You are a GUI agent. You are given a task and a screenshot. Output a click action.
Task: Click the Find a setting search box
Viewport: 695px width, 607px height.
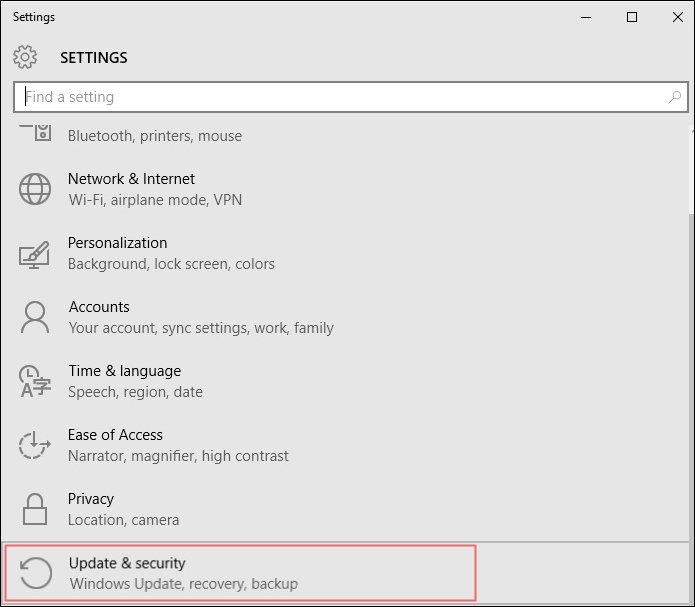(340, 97)
